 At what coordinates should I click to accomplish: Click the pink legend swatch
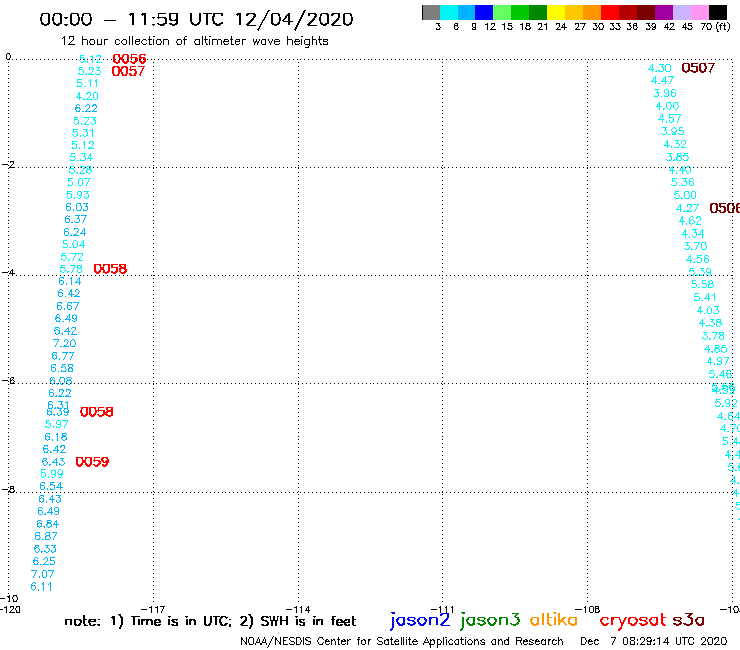tap(699, 12)
